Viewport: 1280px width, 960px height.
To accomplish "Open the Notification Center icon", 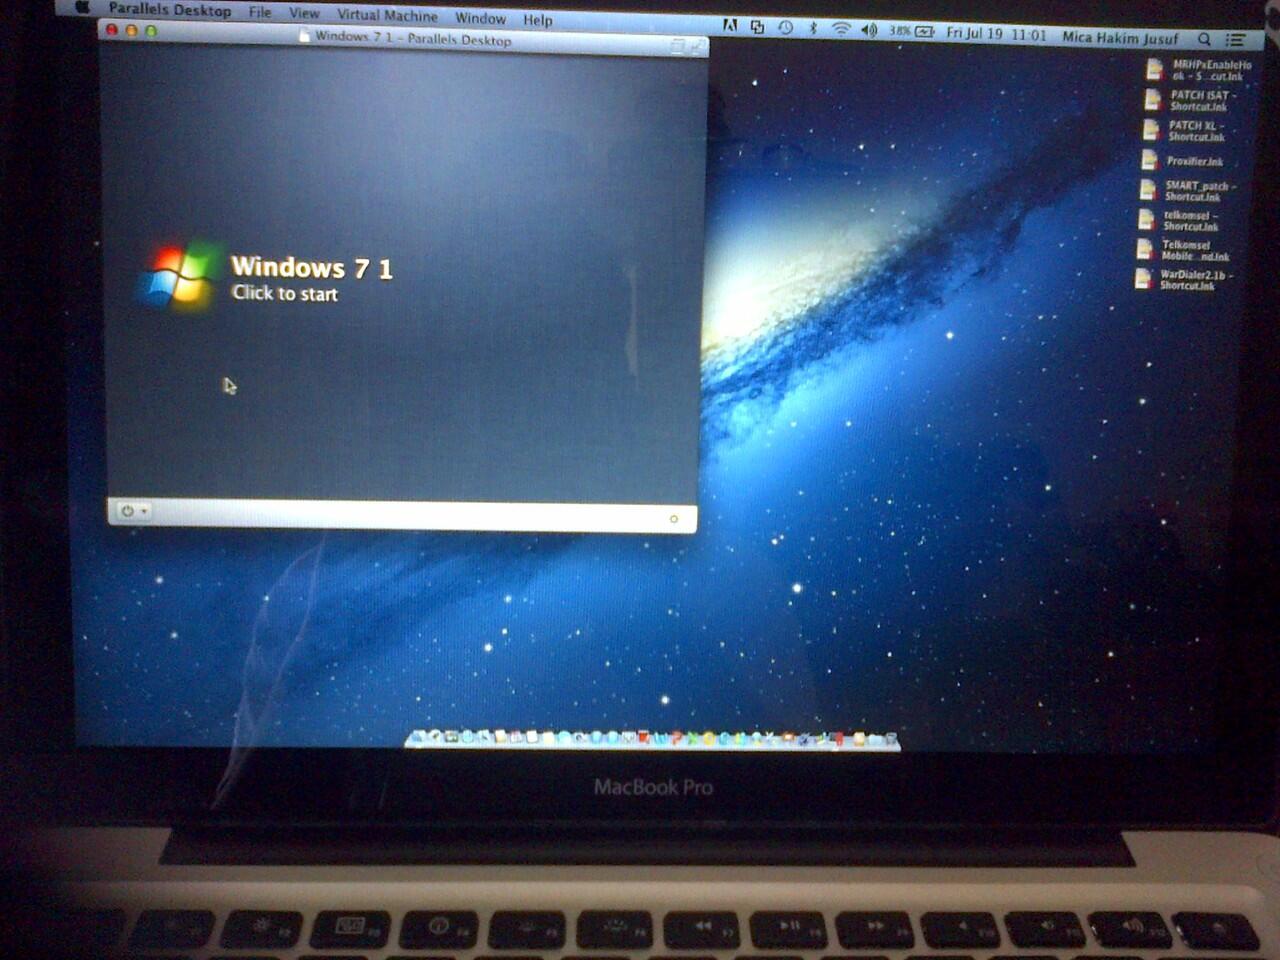I will tap(1236, 40).
